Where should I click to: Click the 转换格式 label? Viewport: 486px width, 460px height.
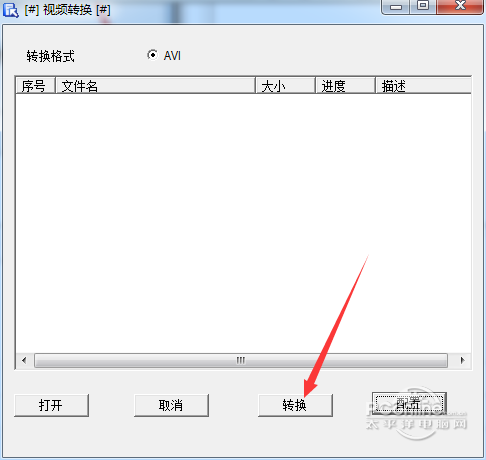click(51, 56)
